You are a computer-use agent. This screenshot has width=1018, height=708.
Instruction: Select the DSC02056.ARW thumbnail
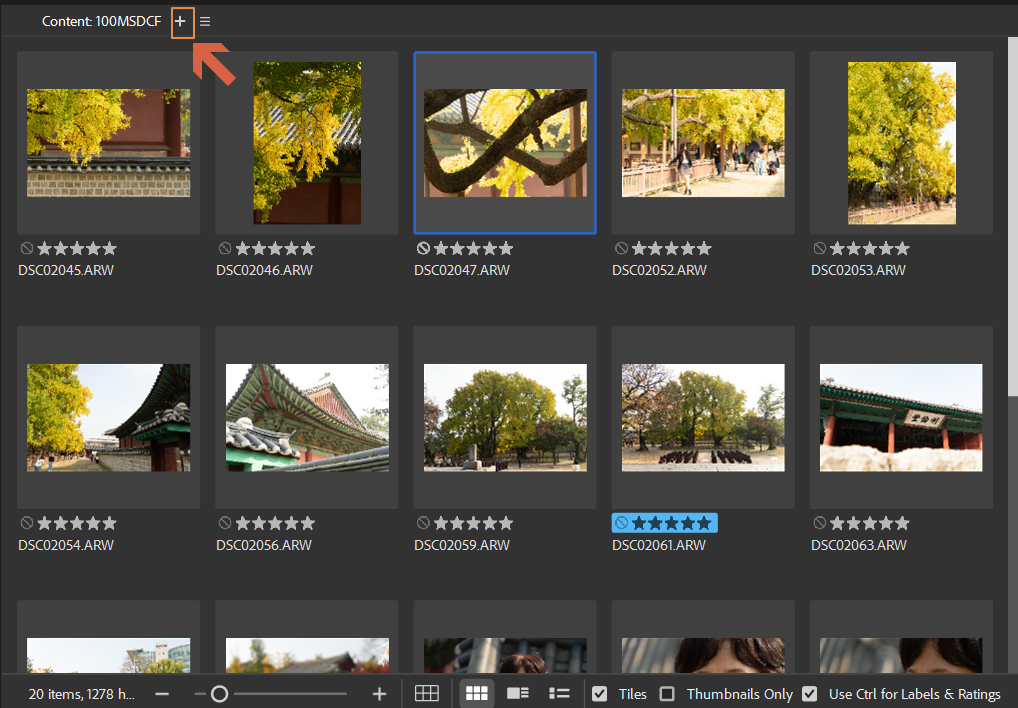pyautogui.click(x=307, y=417)
